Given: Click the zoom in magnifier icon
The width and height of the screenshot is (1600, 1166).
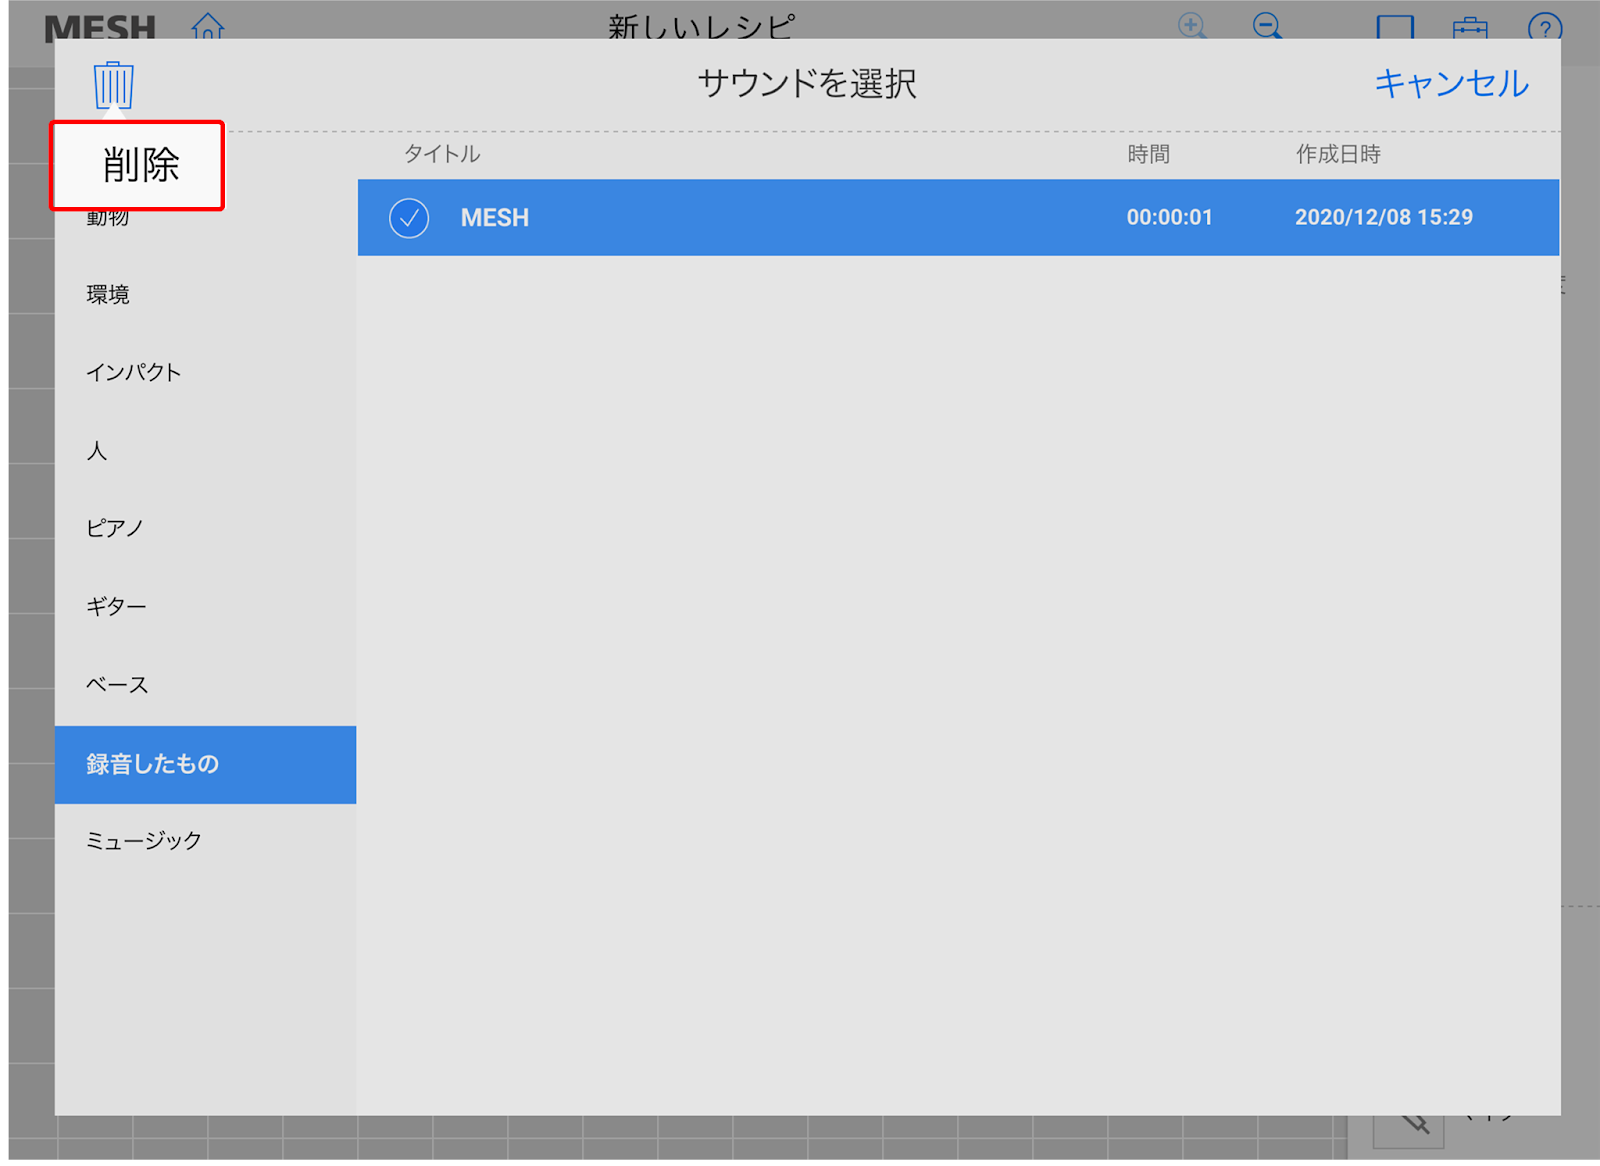Looking at the screenshot, I should pyautogui.click(x=1192, y=26).
